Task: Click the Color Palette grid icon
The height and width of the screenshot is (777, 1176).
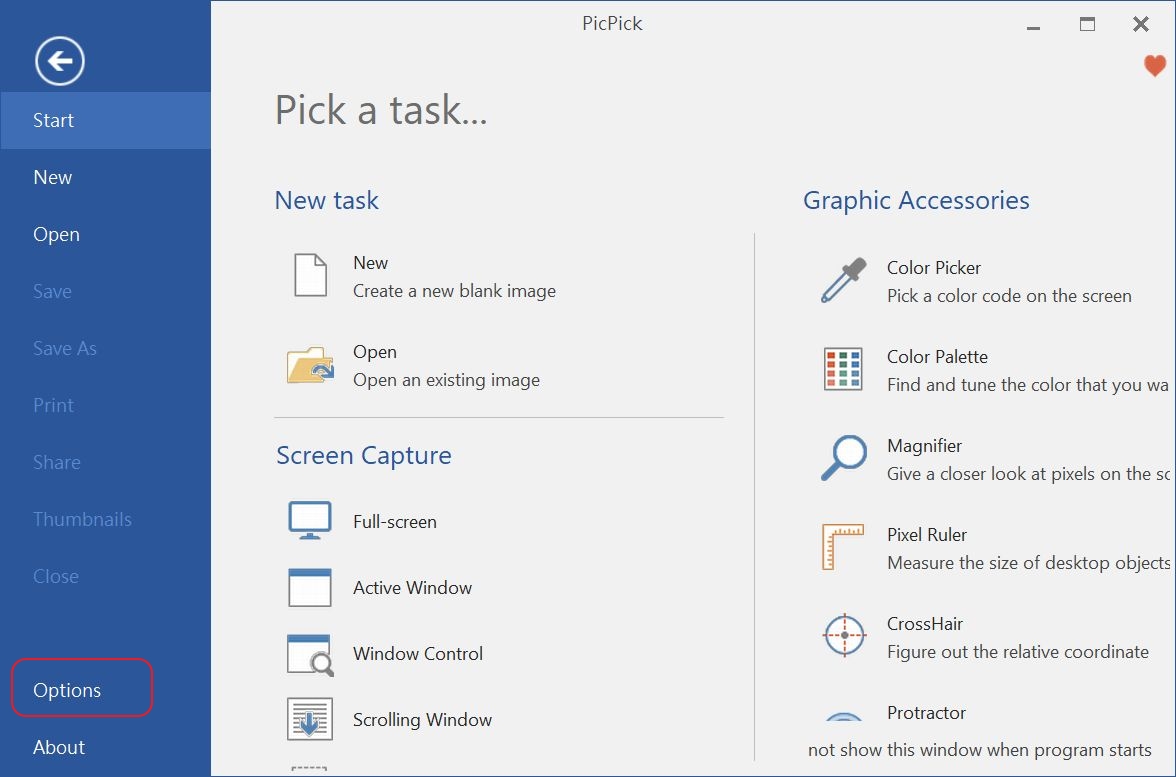Action: pyautogui.click(x=843, y=369)
